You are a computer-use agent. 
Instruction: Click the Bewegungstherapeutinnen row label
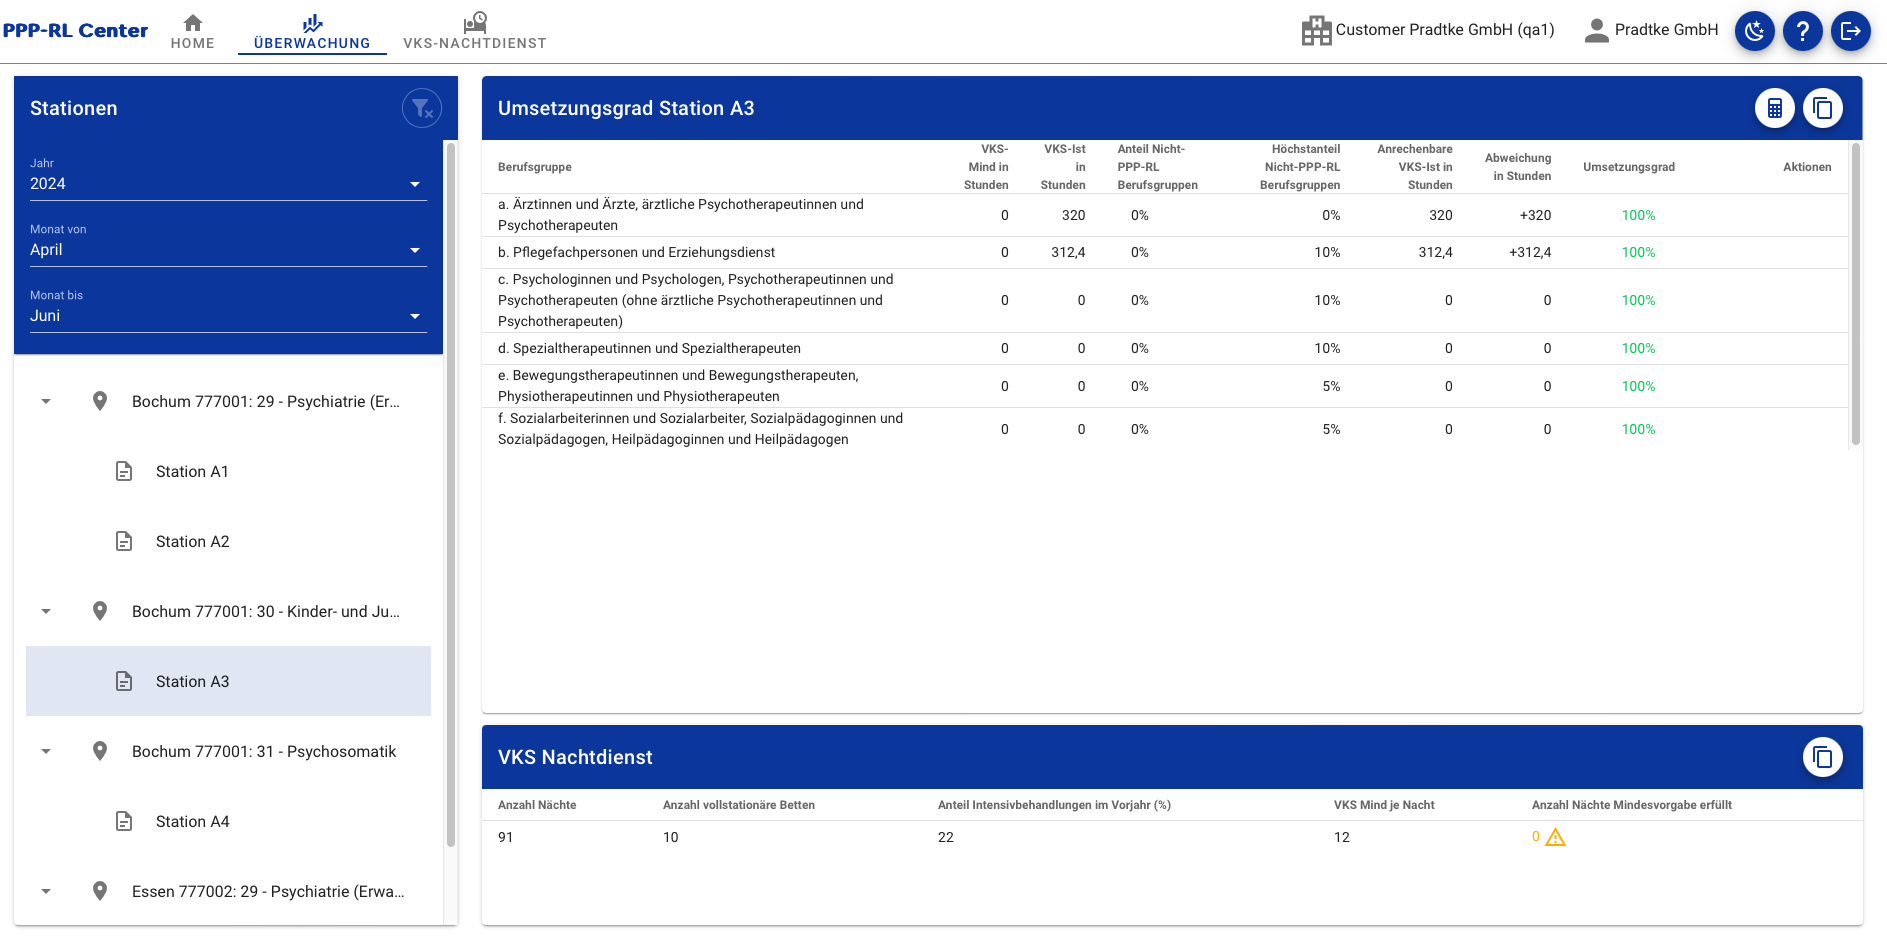tap(678, 386)
